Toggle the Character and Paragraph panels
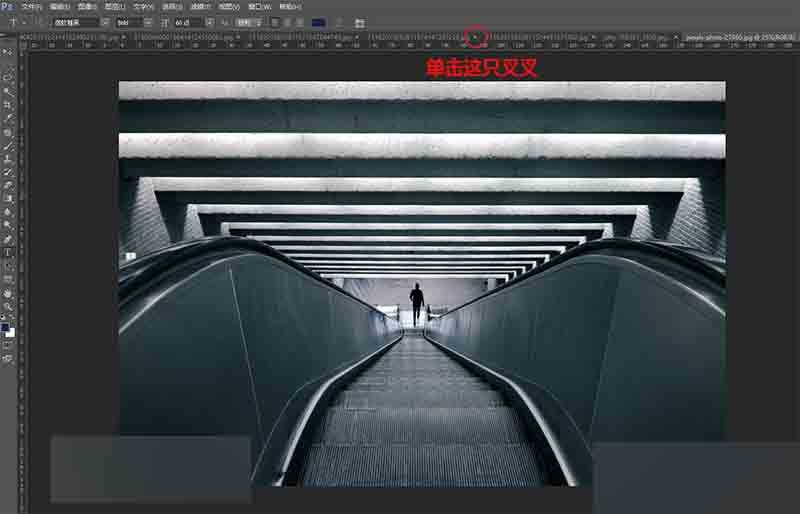This screenshot has height=514, width=800. click(359, 21)
